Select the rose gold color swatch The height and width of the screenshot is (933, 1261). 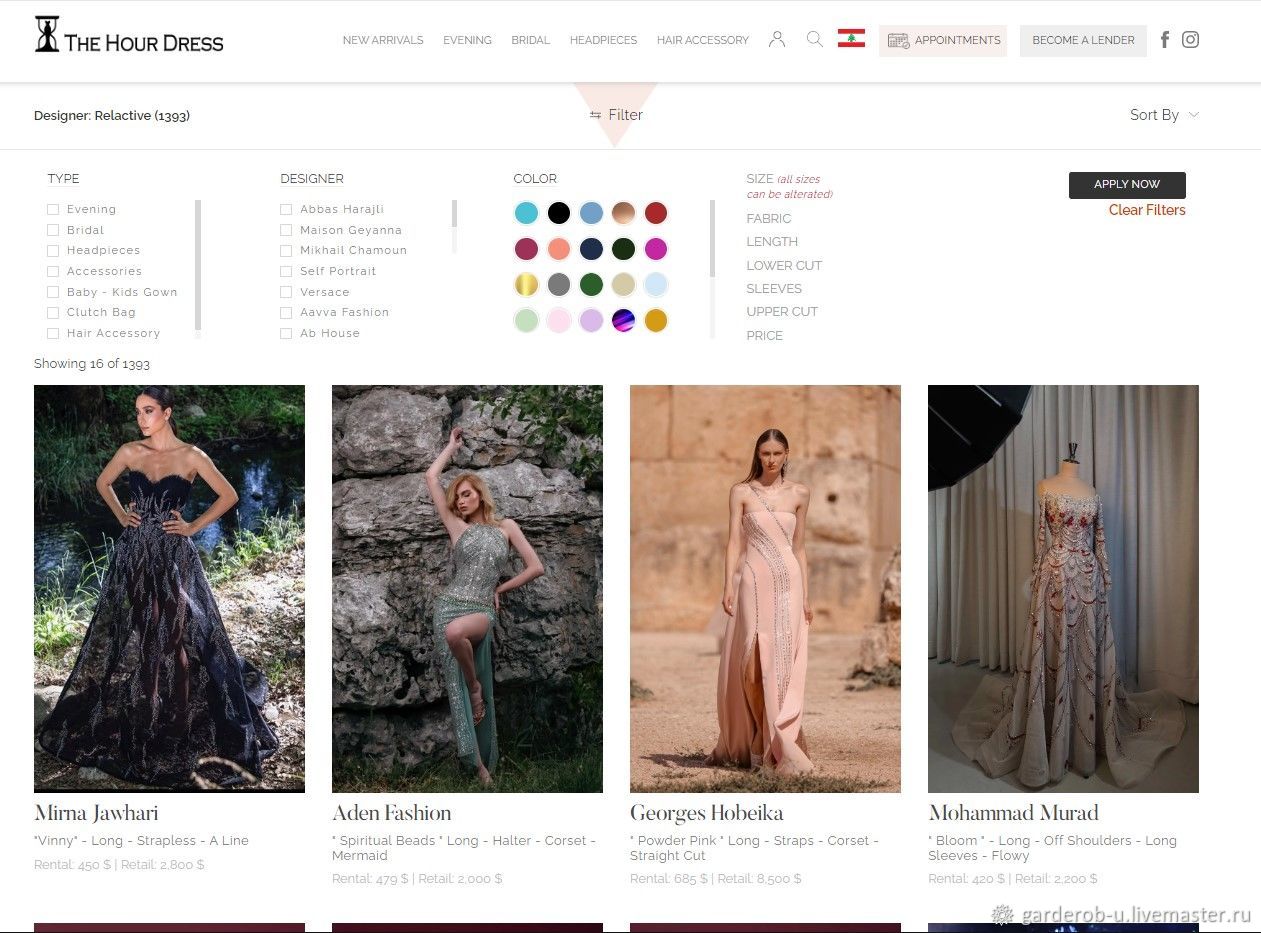(x=624, y=213)
